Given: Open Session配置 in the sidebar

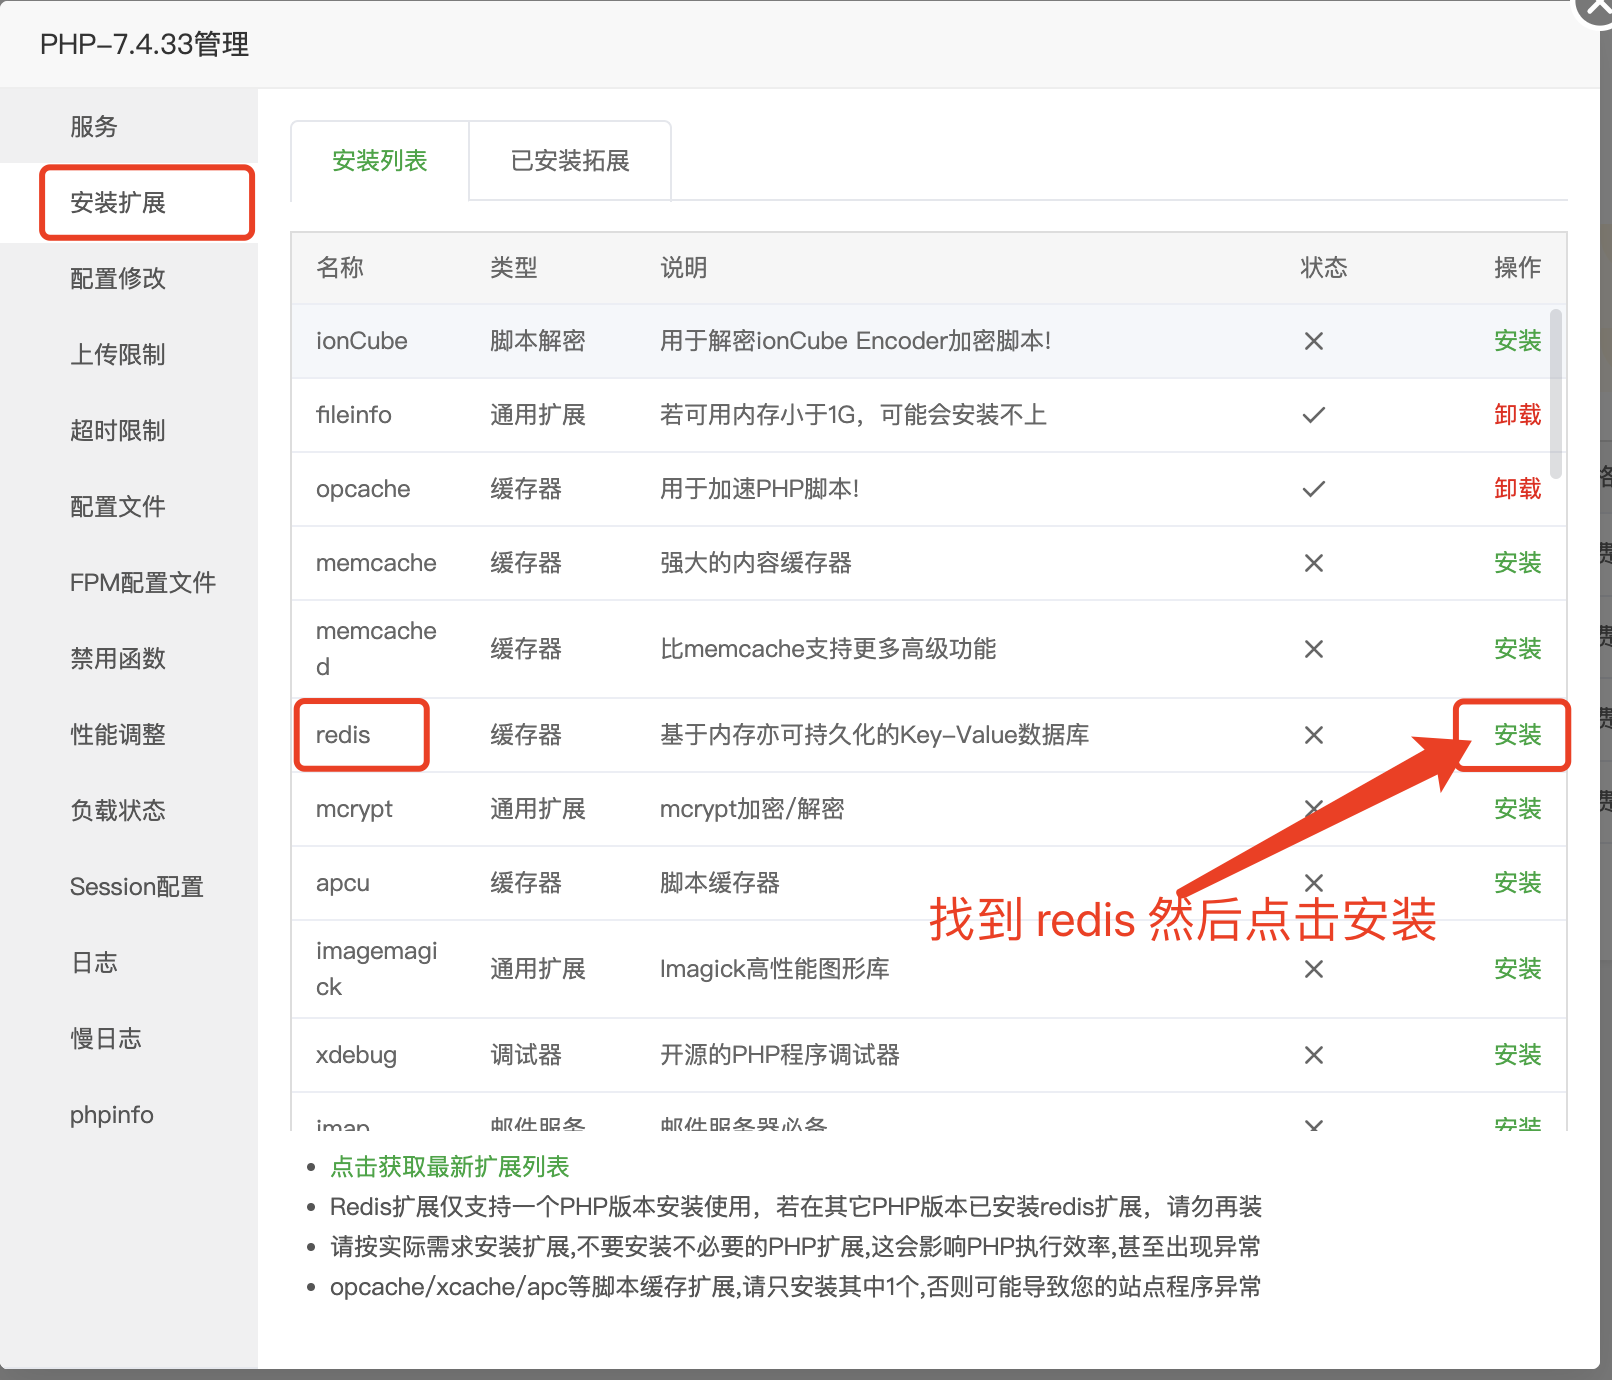Looking at the screenshot, I should click(136, 887).
